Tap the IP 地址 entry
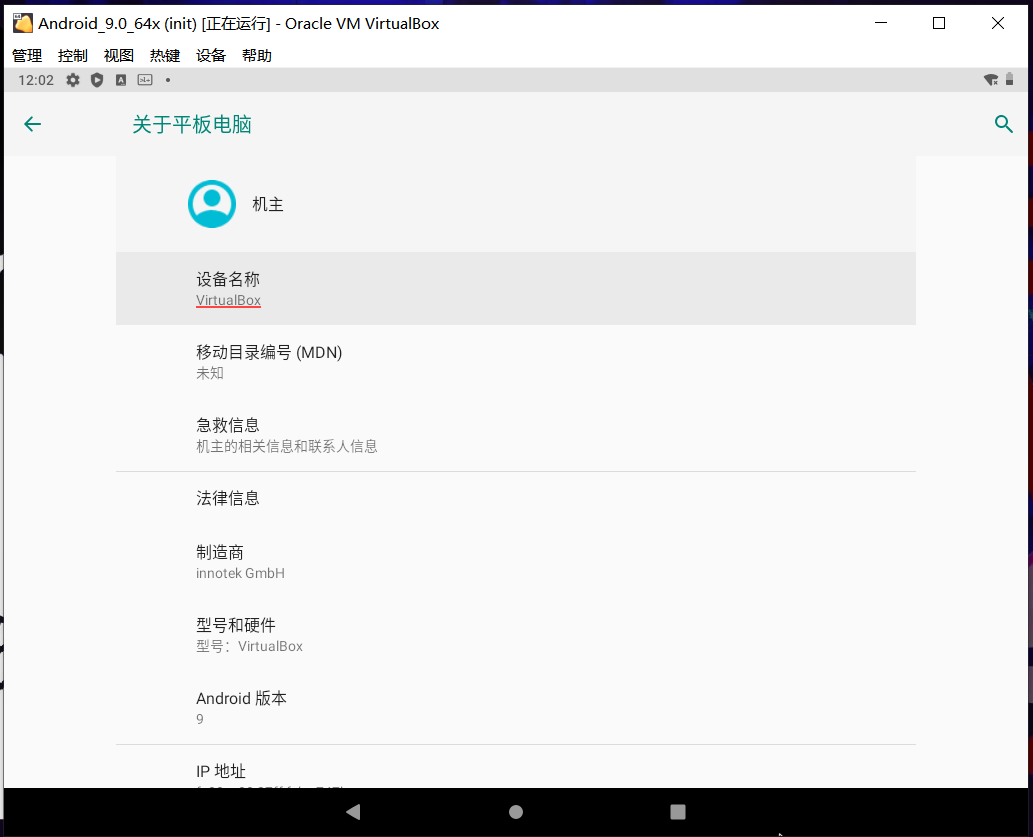 (516, 766)
